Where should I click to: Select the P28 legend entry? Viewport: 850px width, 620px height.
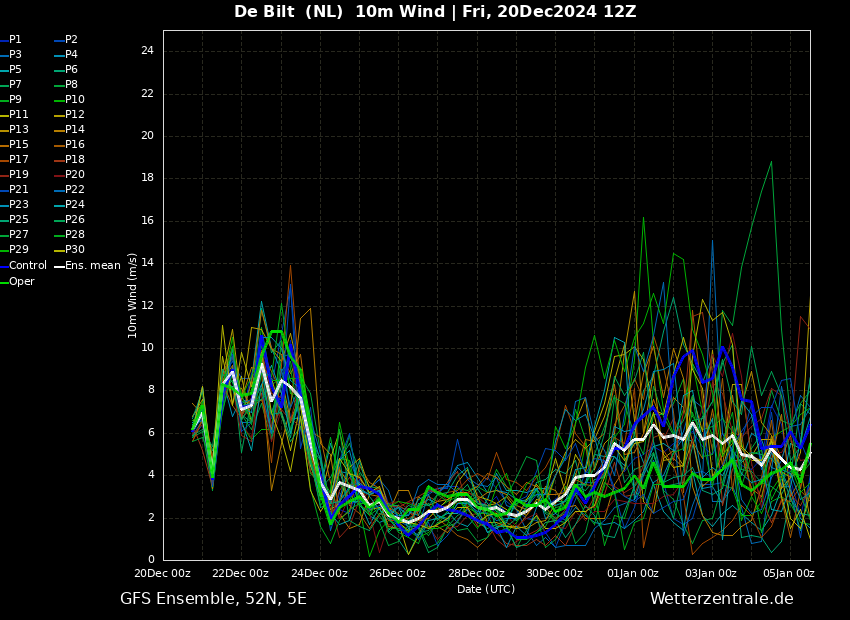tap(75, 235)
